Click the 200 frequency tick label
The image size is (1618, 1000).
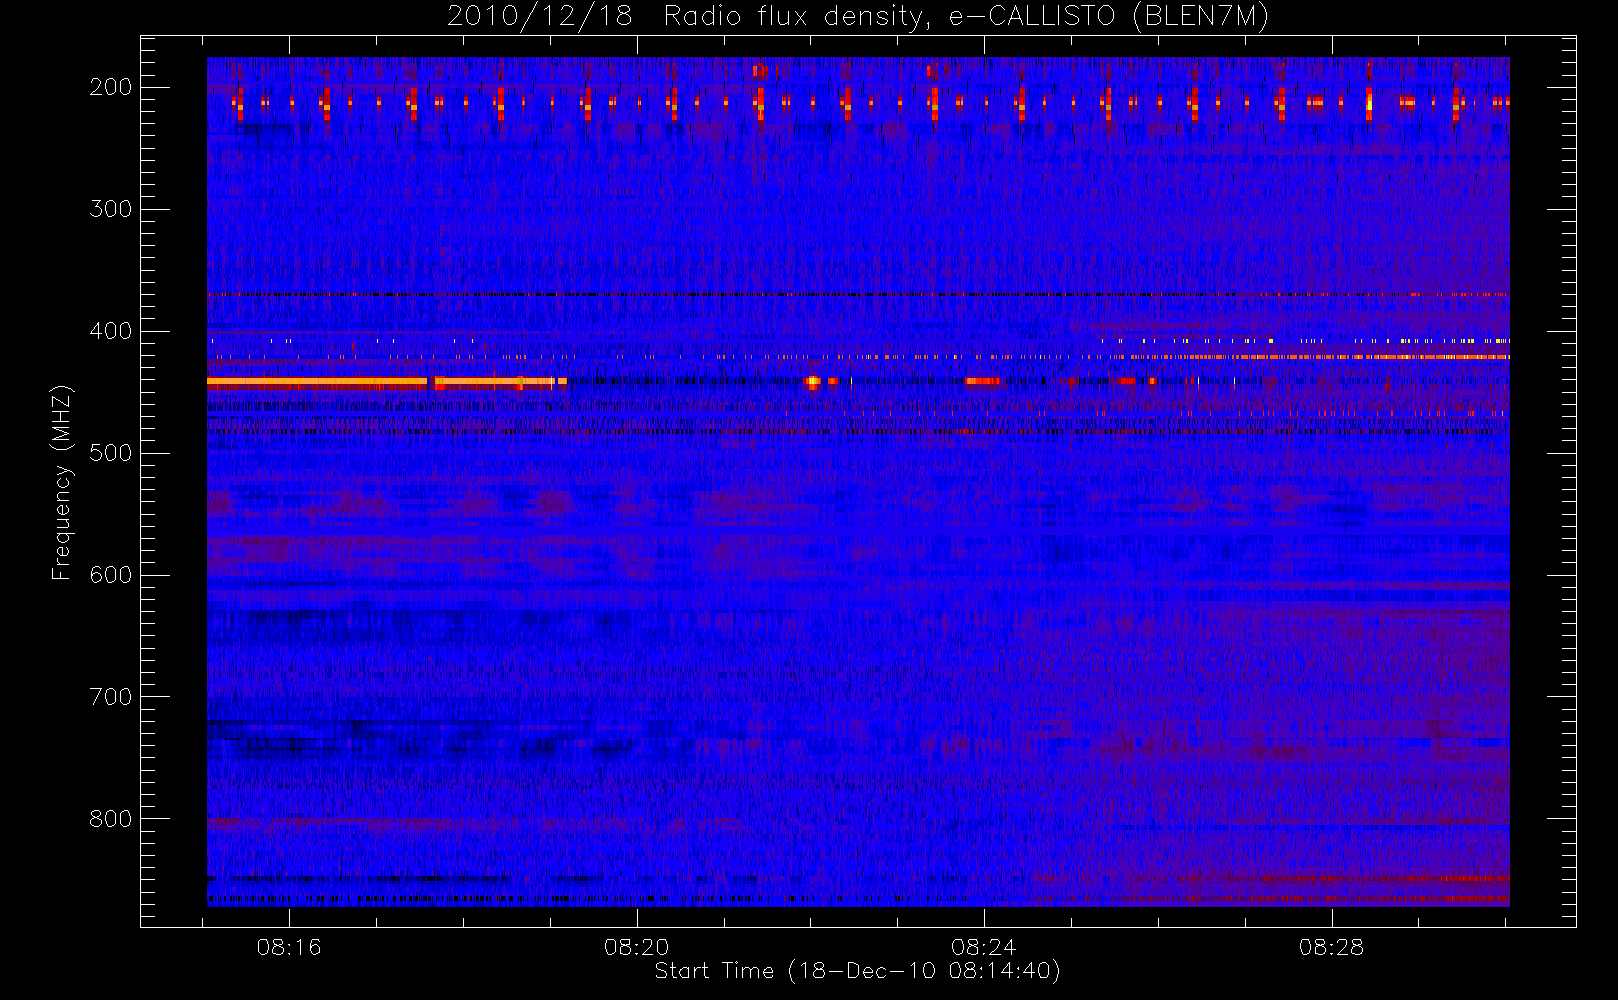pyautogui.click(x=111, y=87)
